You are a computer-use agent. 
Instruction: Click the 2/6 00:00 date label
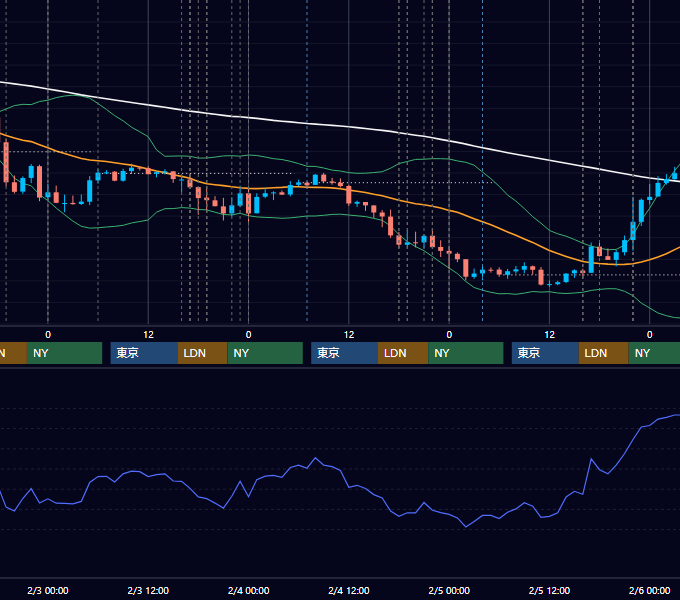click(649, 590)
